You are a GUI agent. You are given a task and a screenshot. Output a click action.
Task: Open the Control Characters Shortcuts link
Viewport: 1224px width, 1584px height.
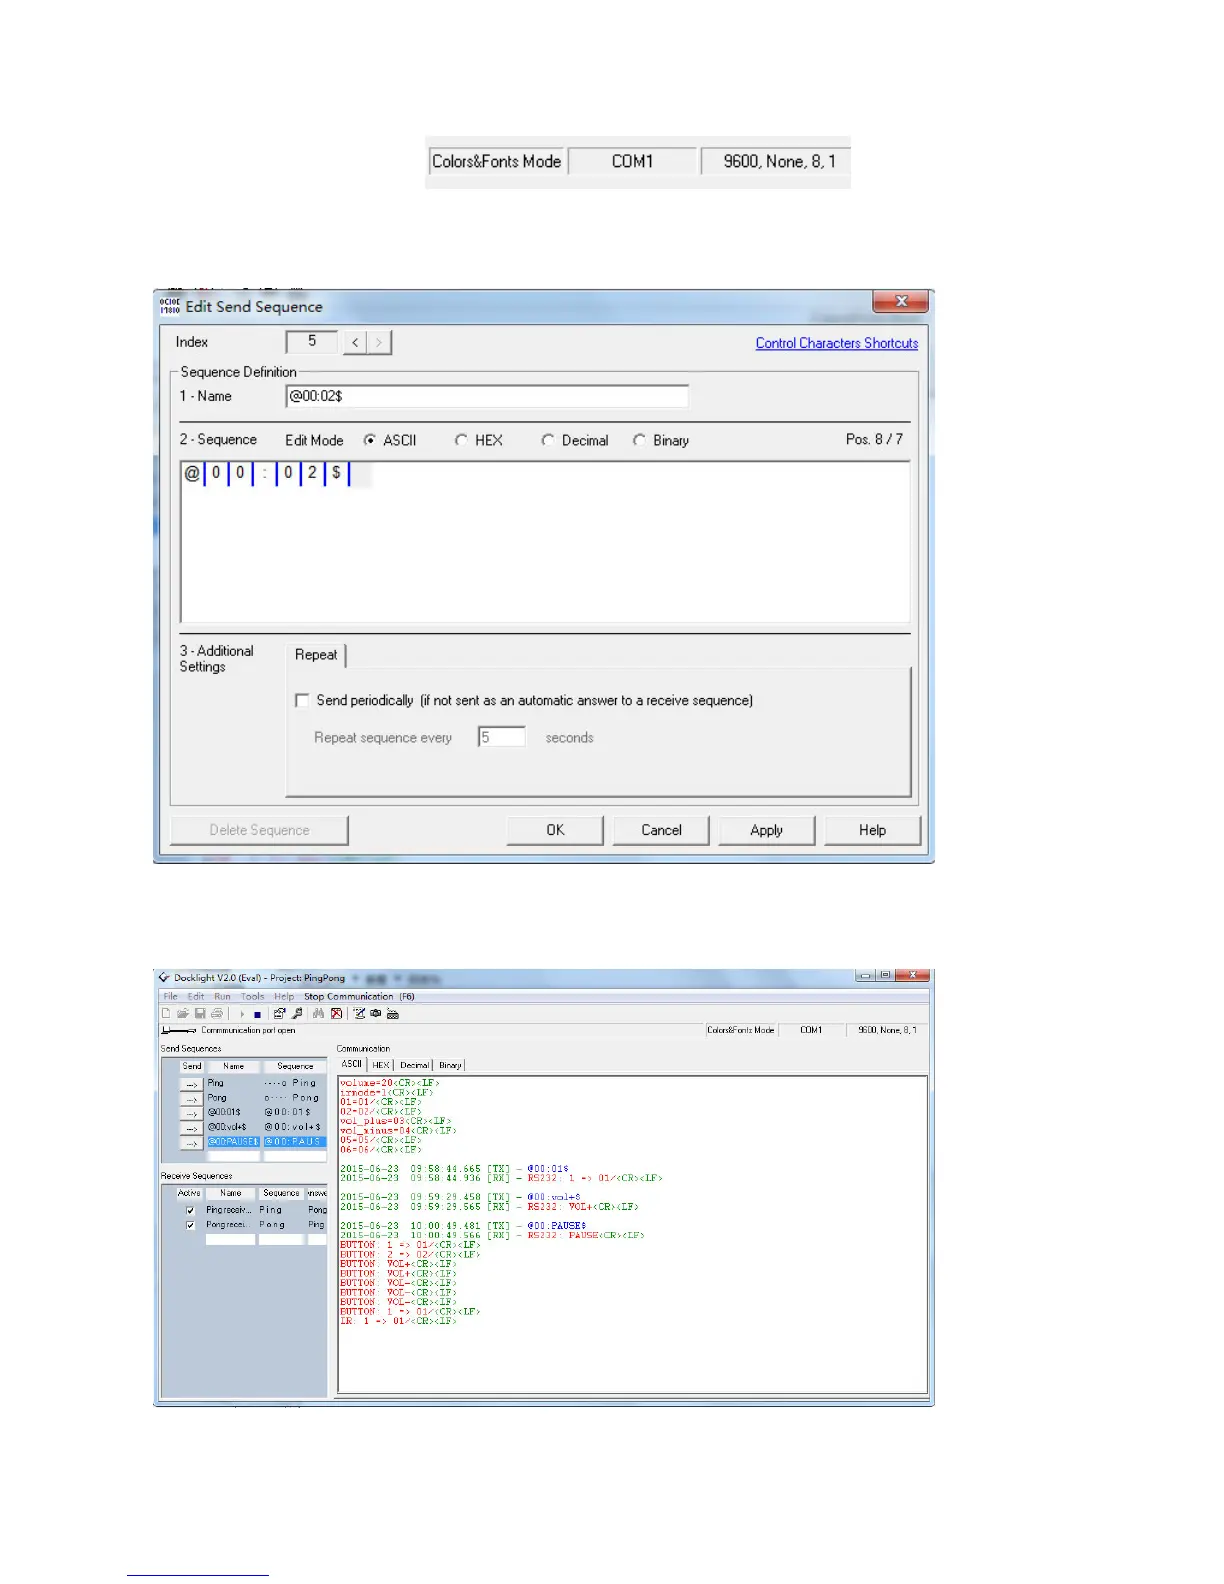pyautogui.click(x=836, y=343)
